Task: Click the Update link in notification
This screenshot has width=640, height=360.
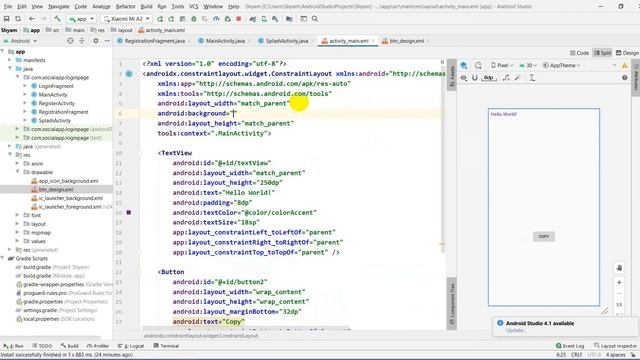Action: tap(516, 330)
